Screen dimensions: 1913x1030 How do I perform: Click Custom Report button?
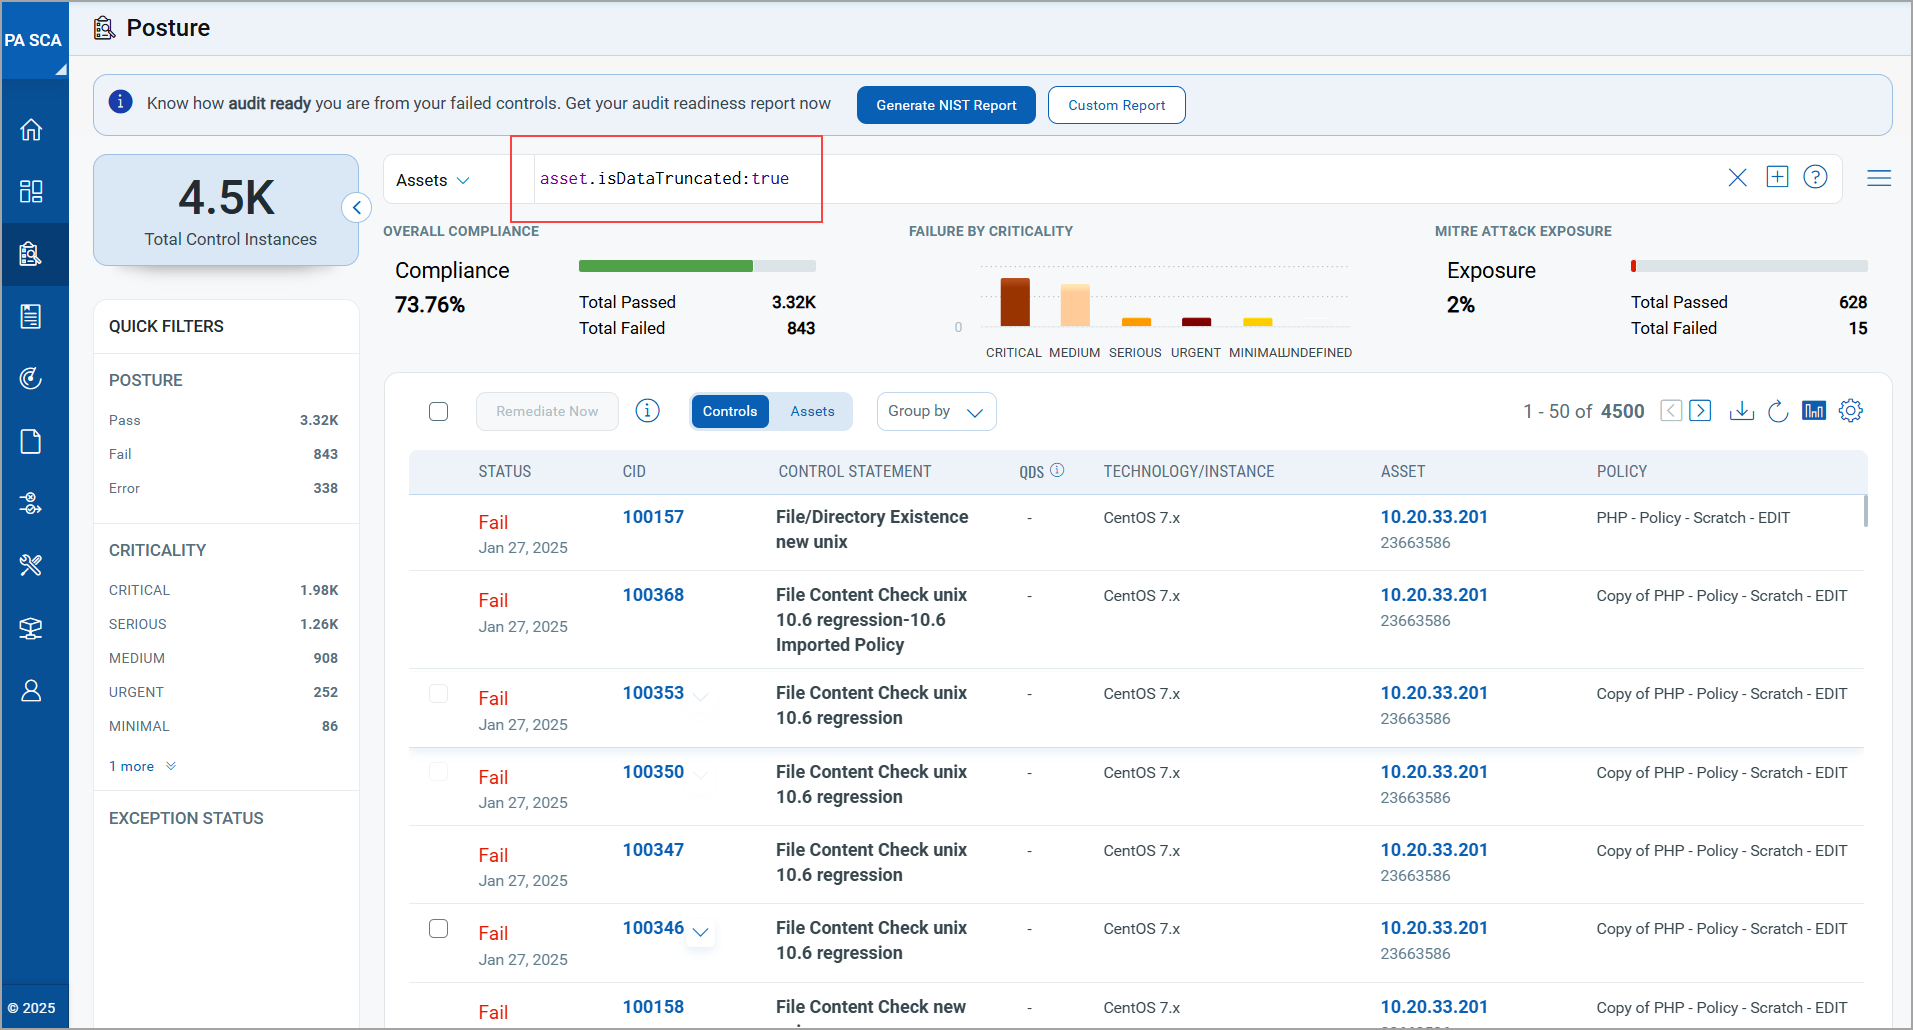(x=1116, y=105)
